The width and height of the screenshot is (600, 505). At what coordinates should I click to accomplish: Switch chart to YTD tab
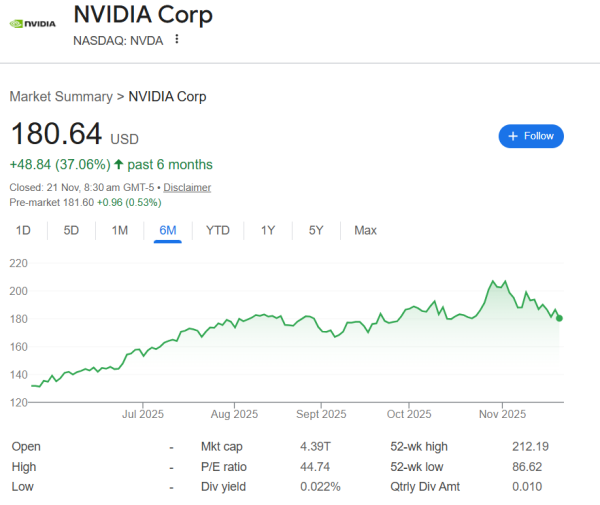click(x=217, y=230)
